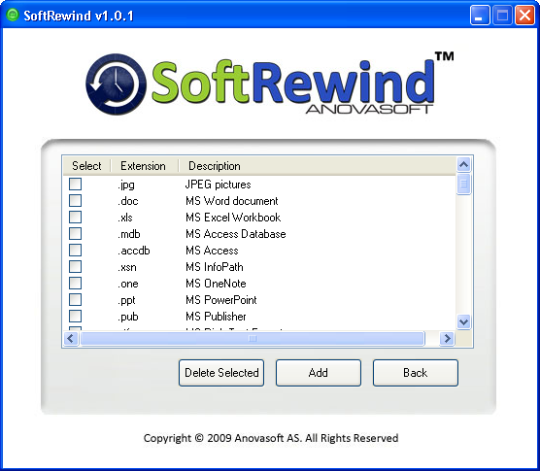Screen dimensions: 540x471
Task: Click the '.one' extension text
Action: point(128,284)
